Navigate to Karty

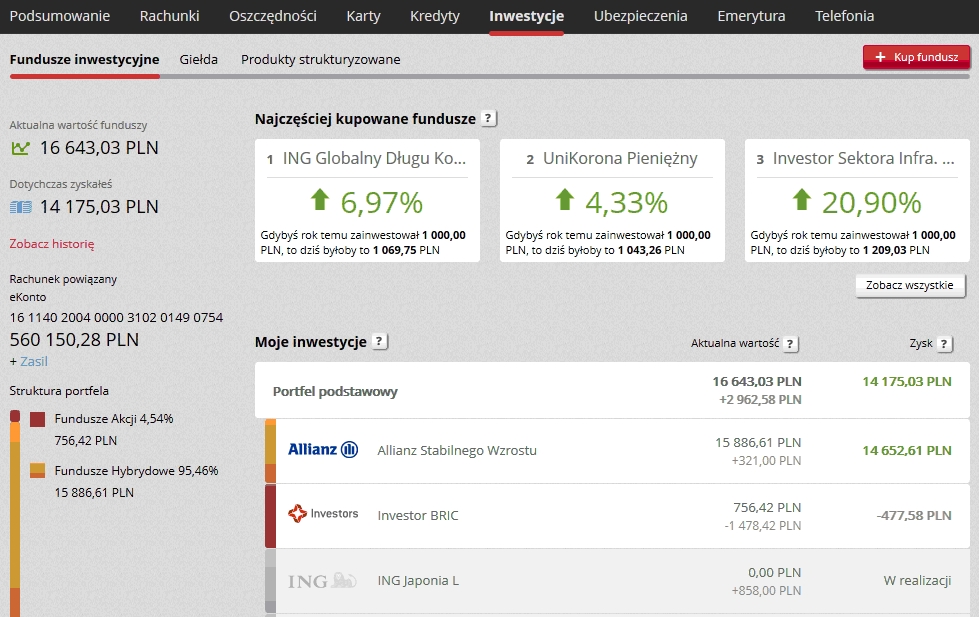coord(363,16)
